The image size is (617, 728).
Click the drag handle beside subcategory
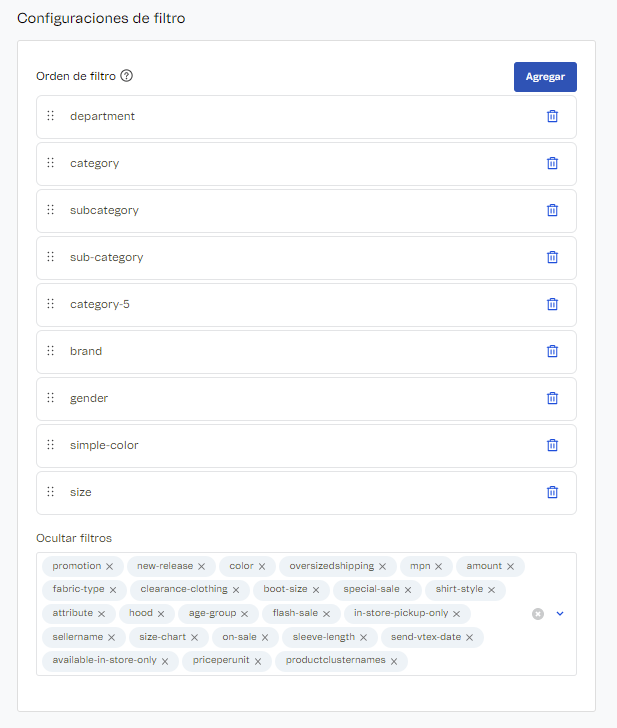(51, 211)
